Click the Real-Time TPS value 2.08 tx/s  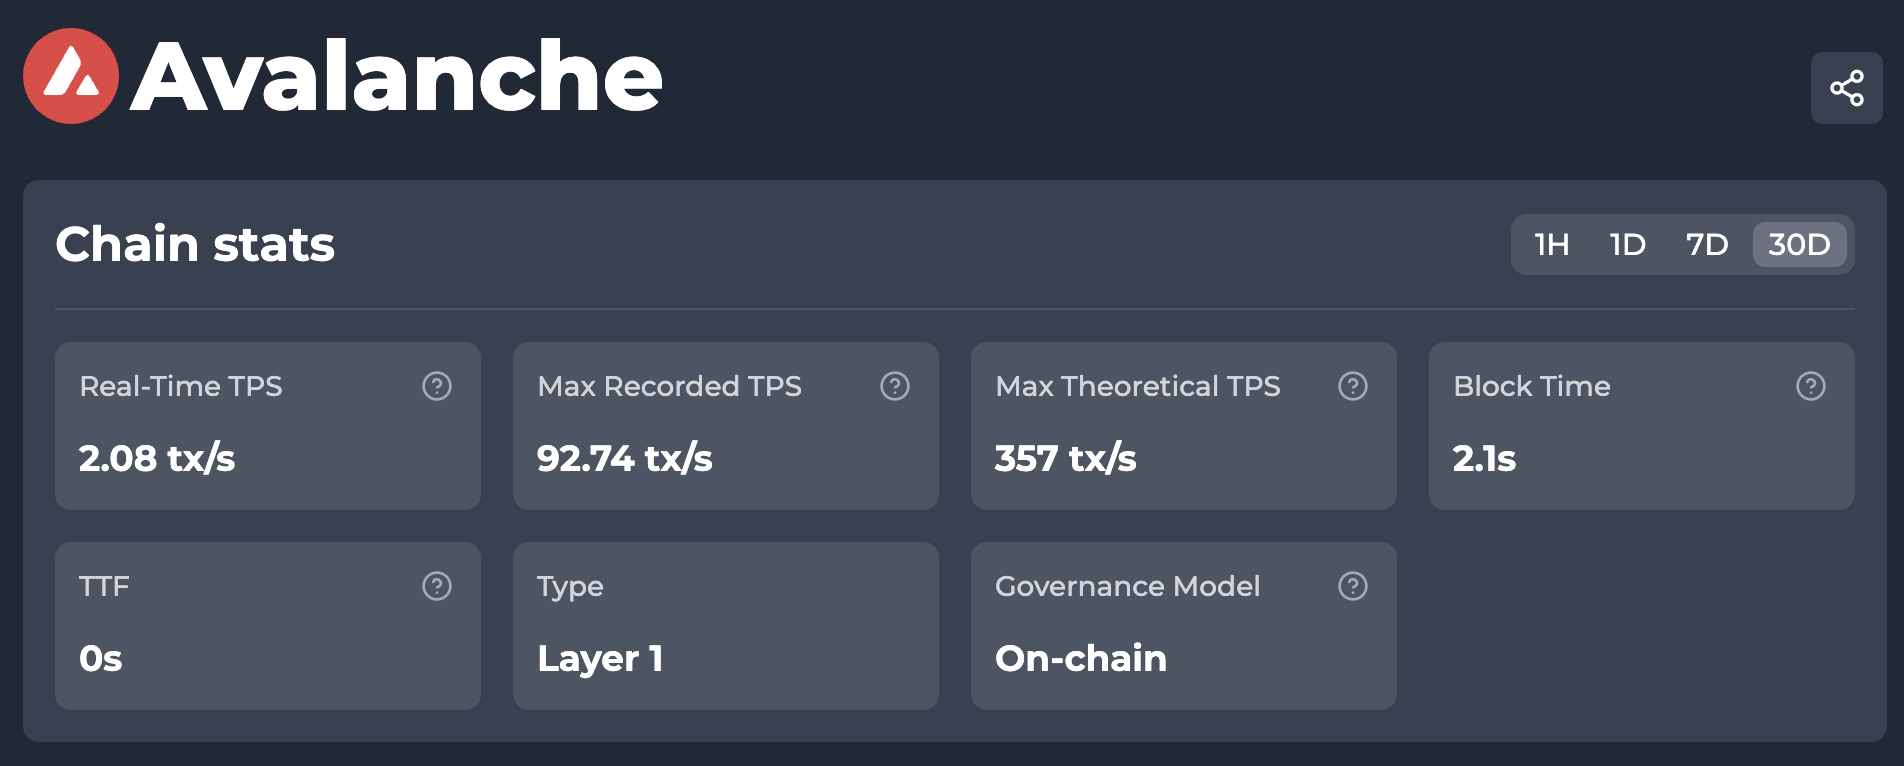pyautogui.click(x=157, y=459)
